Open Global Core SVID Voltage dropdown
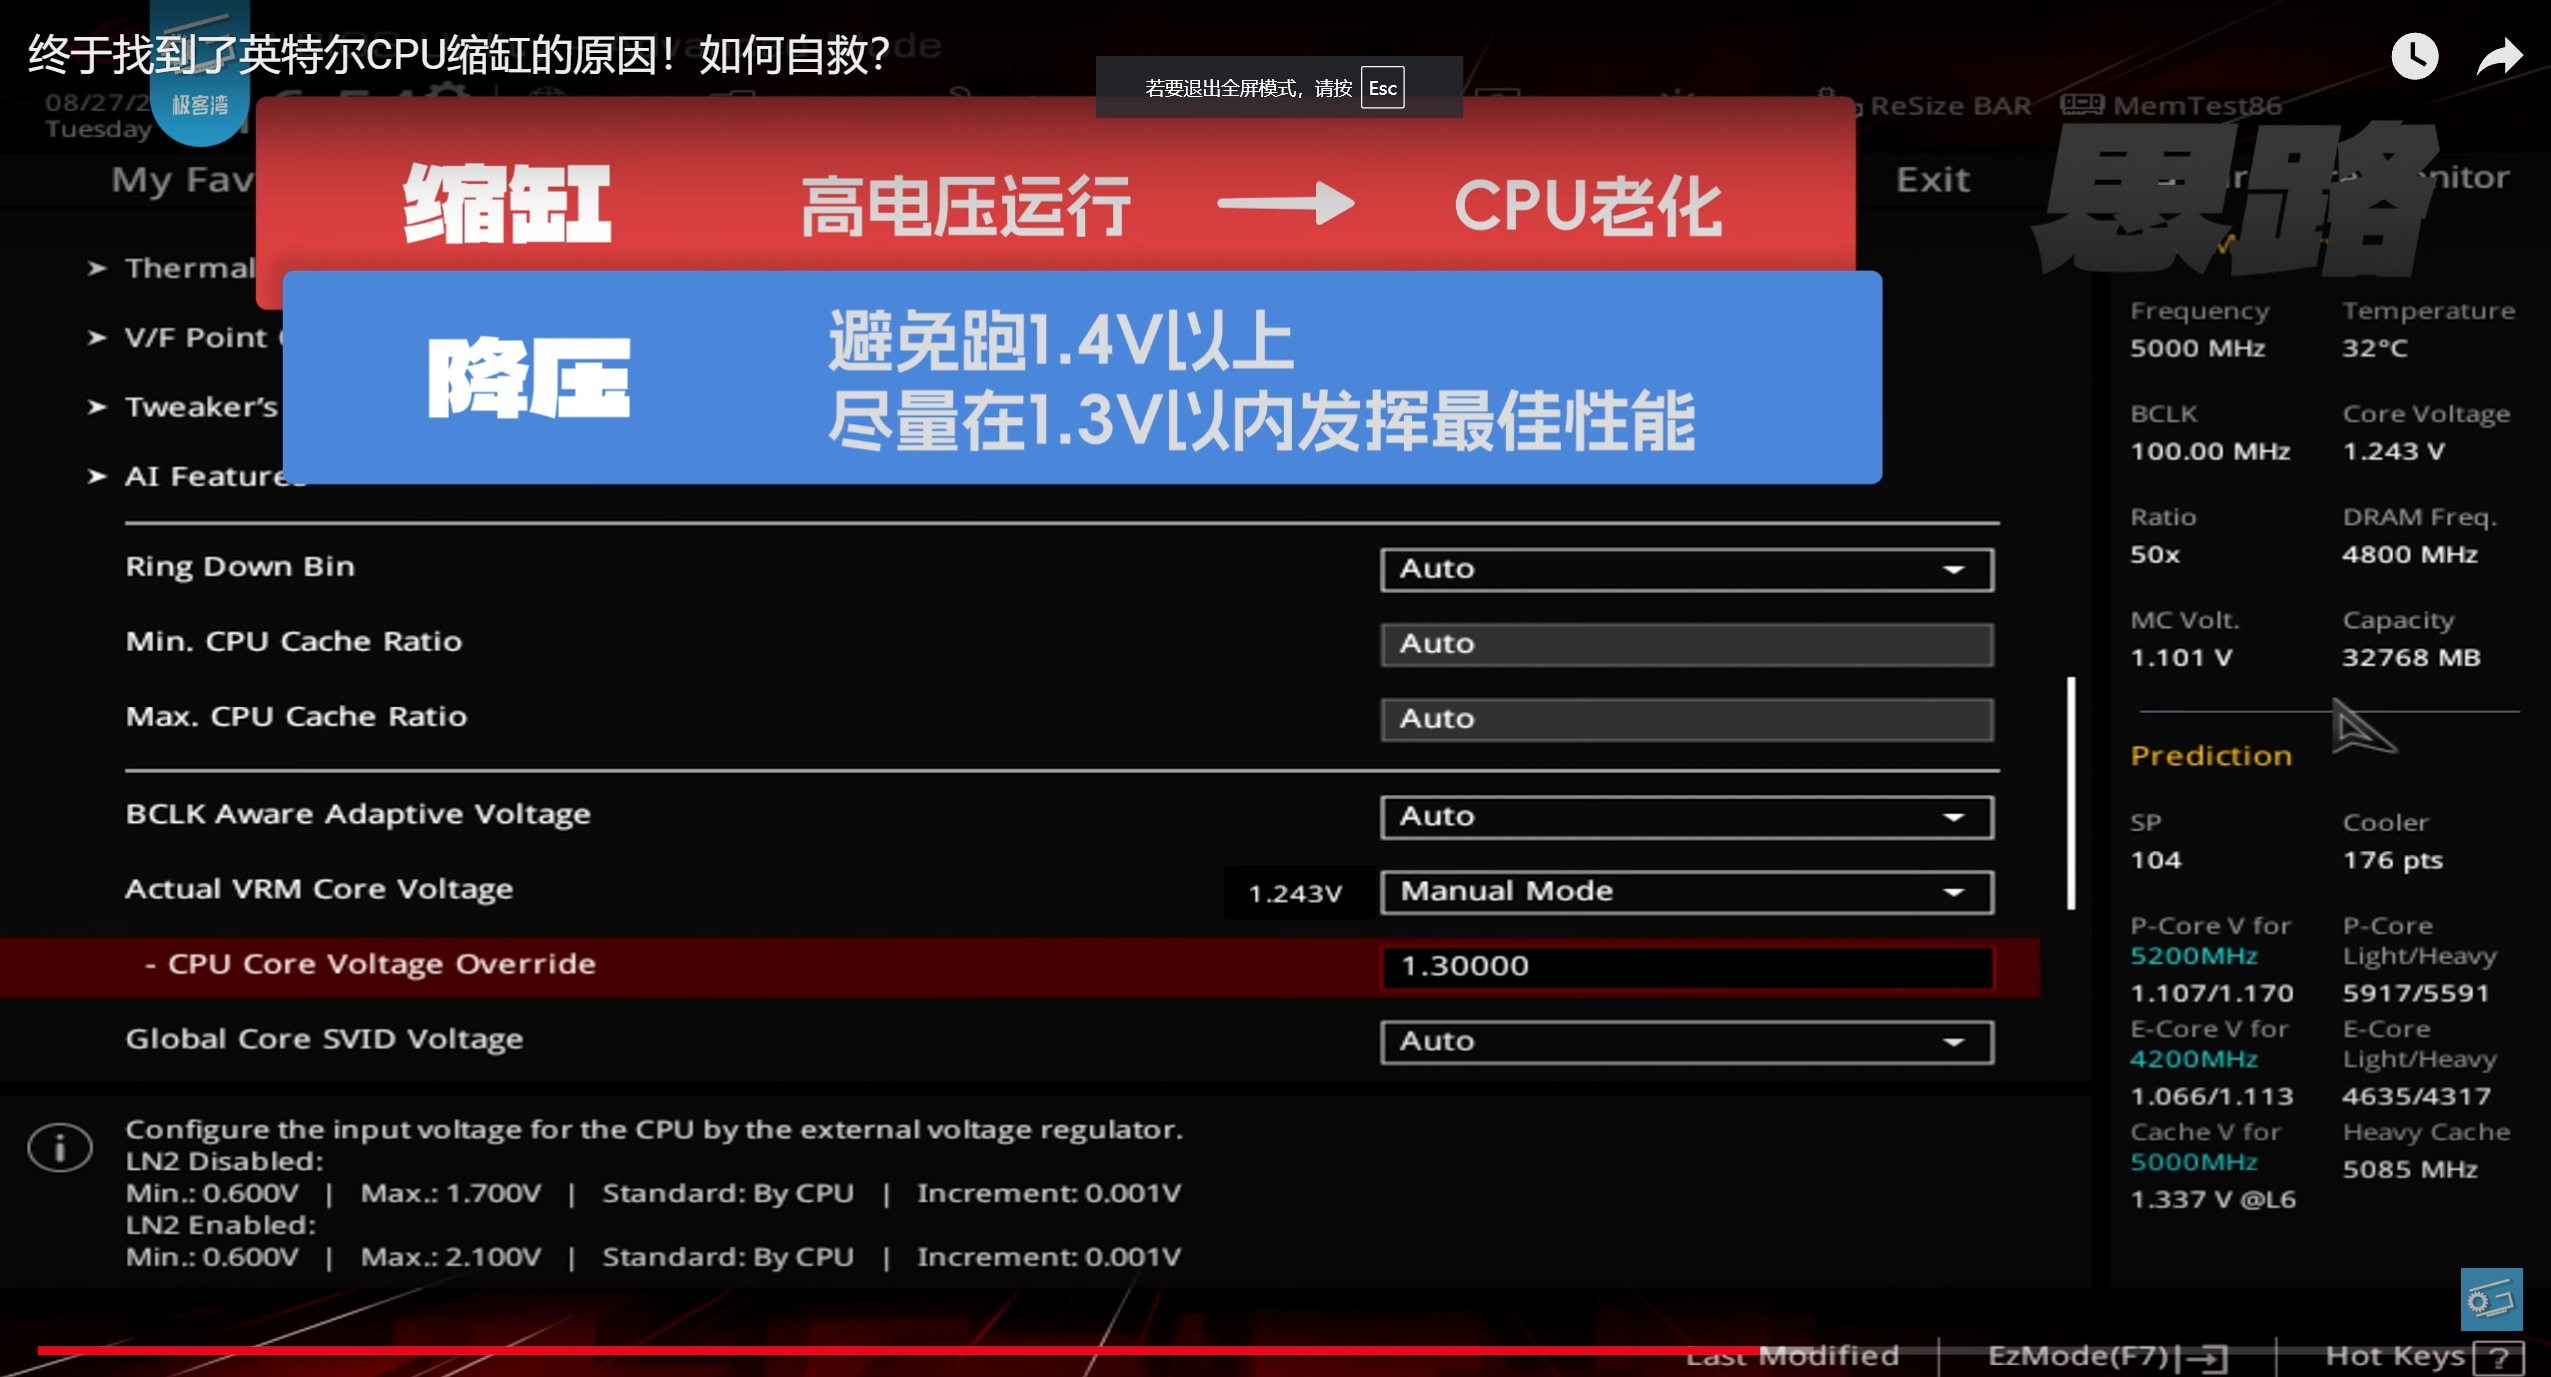 (x=1686, y=1041)
